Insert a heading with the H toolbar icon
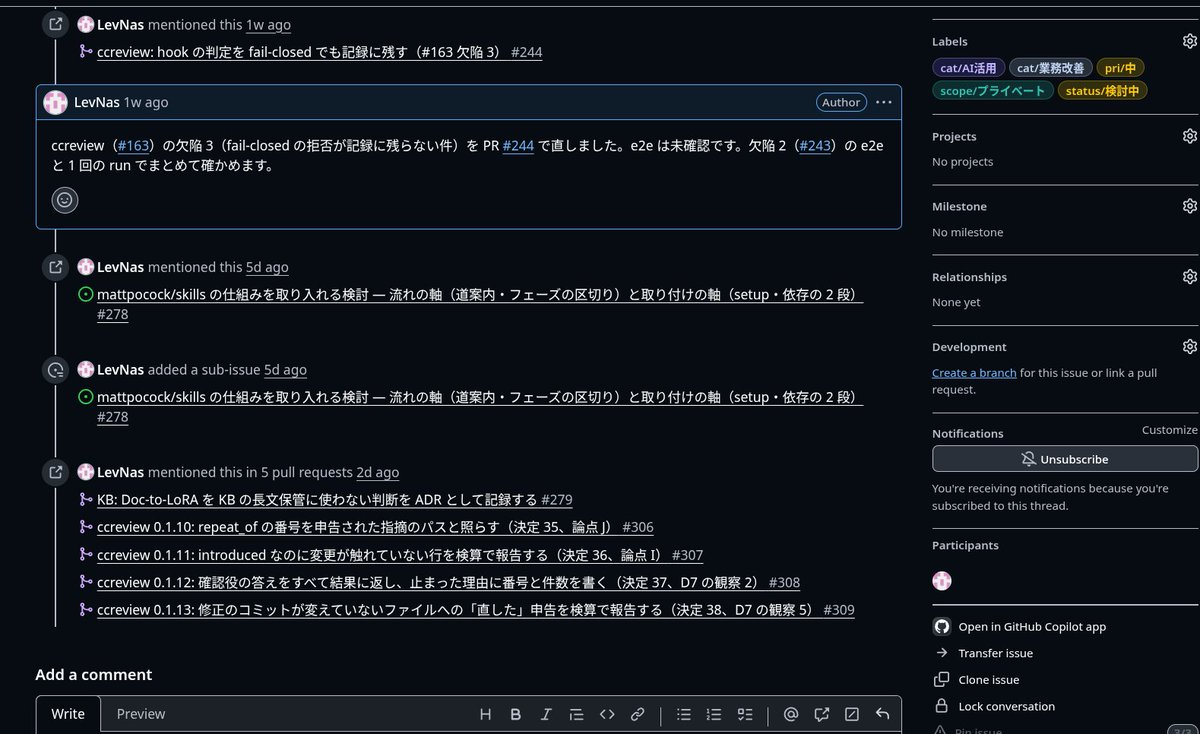 (x=486, y=714)
